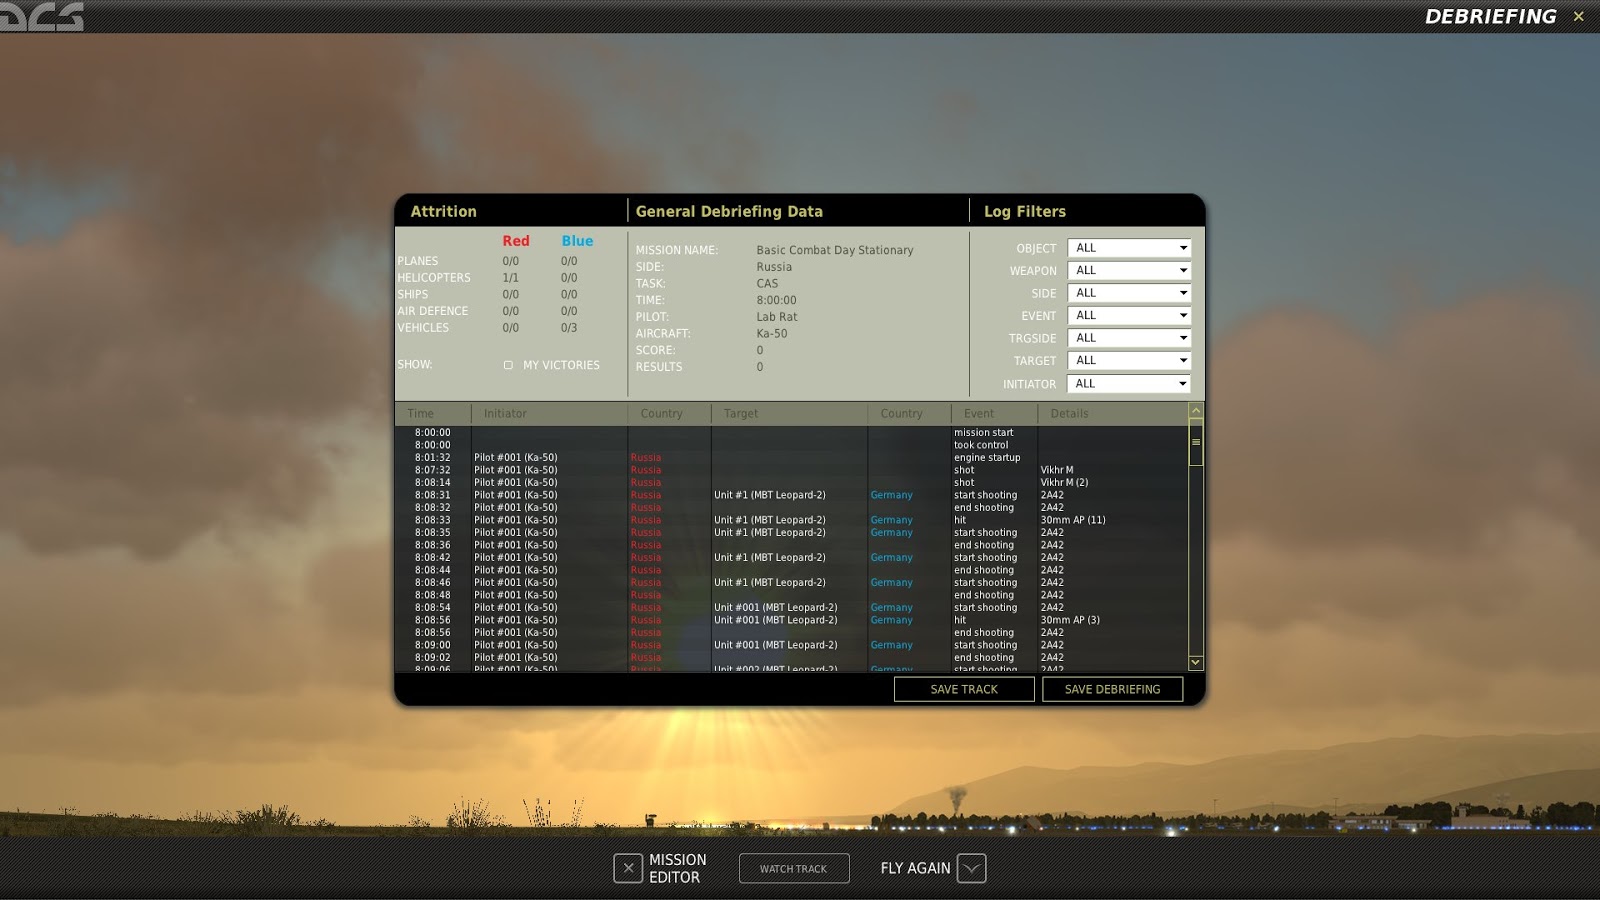The width and height of the screenshot is (1600, 900).
Task: Go to Mission Editor label
Action: pos(677,868)
